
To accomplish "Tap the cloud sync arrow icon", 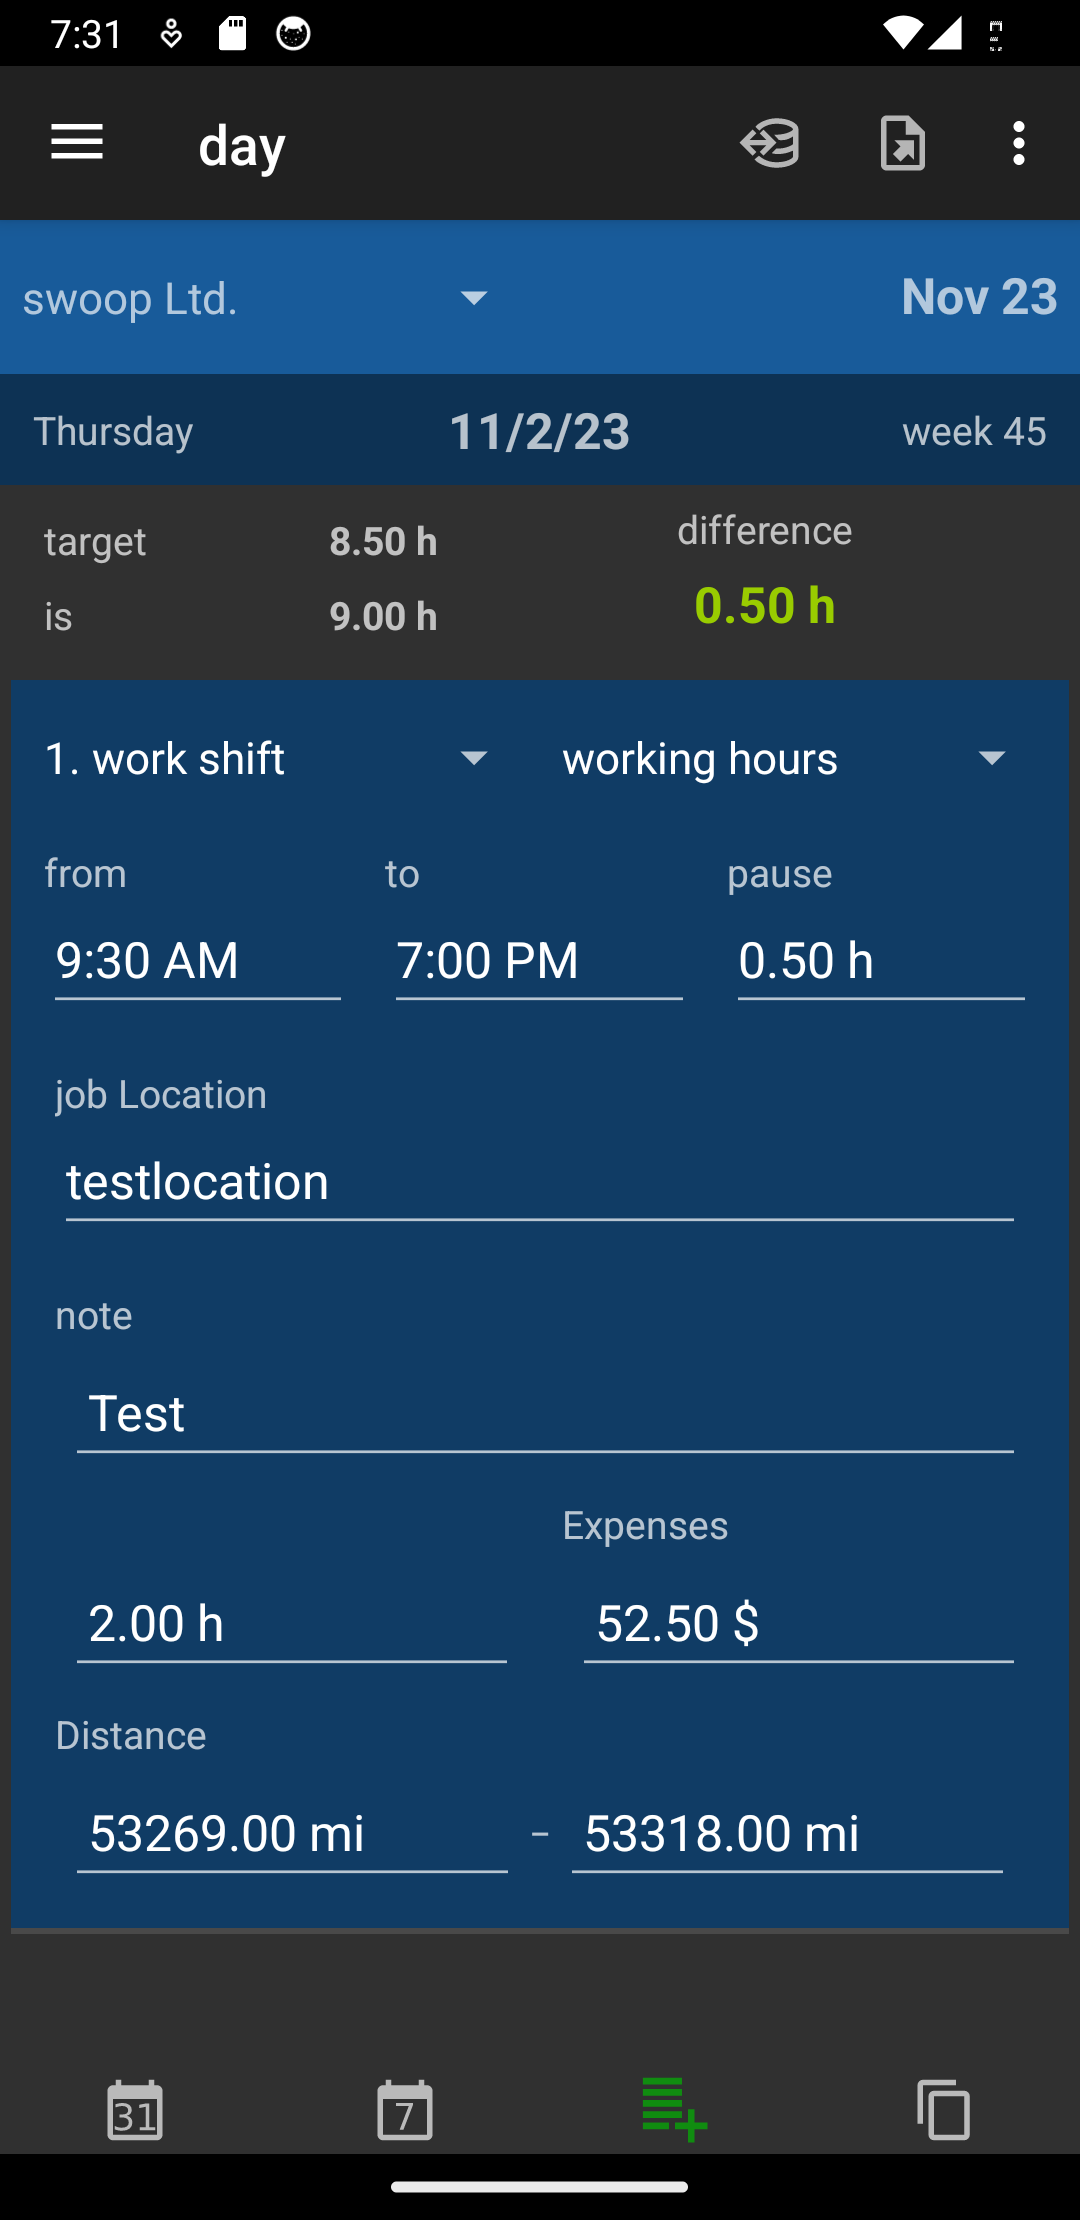I will tap(770, 143).
